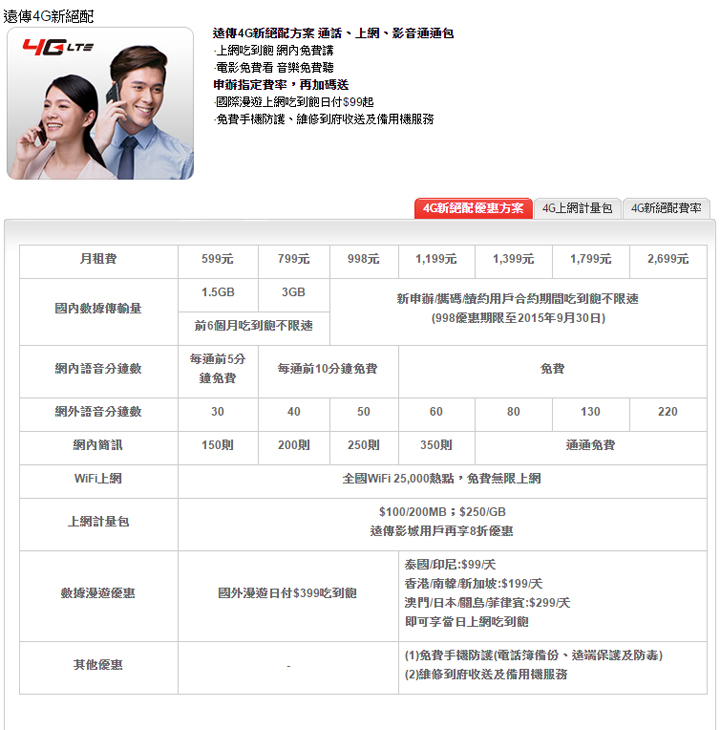Image resolution: width=720 pixels, height=730 pixels.
Task: Click the 80 minutes cell
Action: tap(513, 412)
